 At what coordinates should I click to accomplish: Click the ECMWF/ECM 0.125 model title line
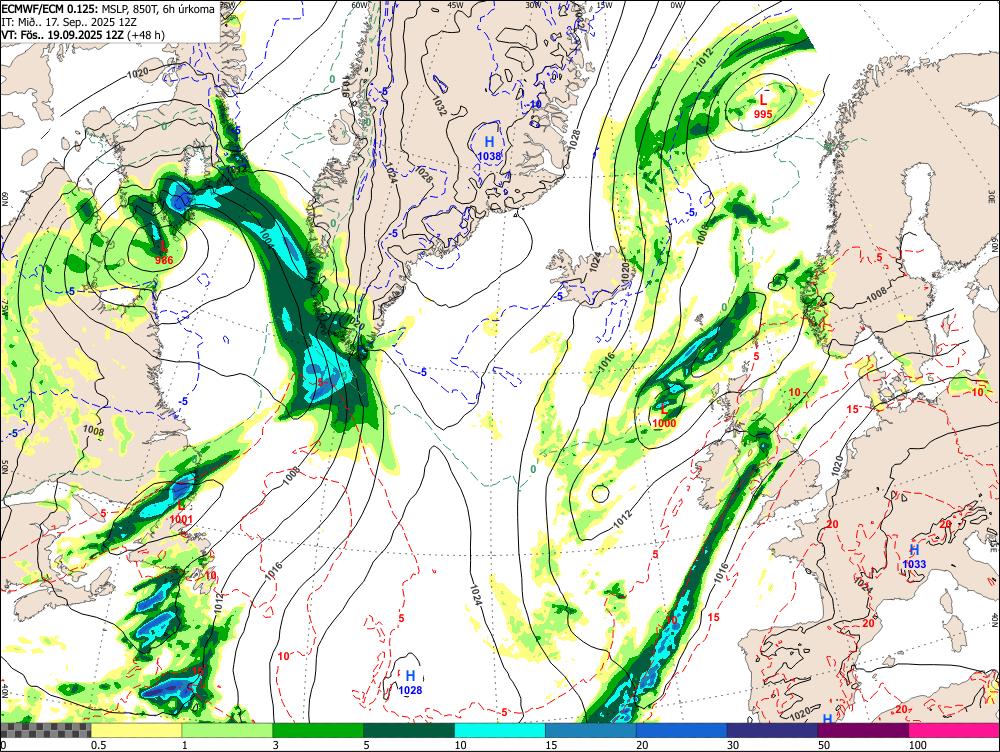point(108,9)
